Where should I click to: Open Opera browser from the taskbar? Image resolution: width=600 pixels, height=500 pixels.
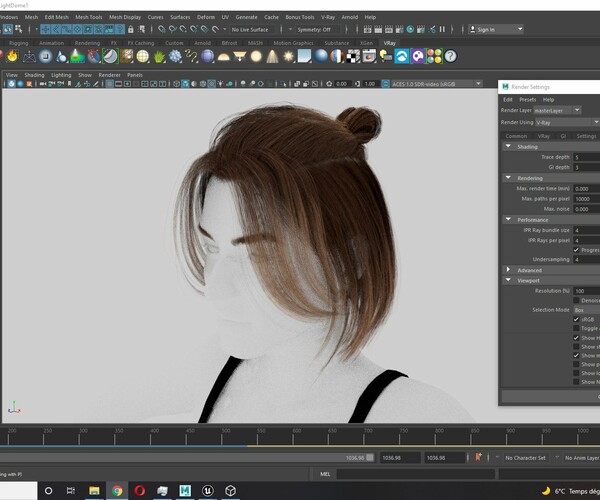[x=140, y=490]
